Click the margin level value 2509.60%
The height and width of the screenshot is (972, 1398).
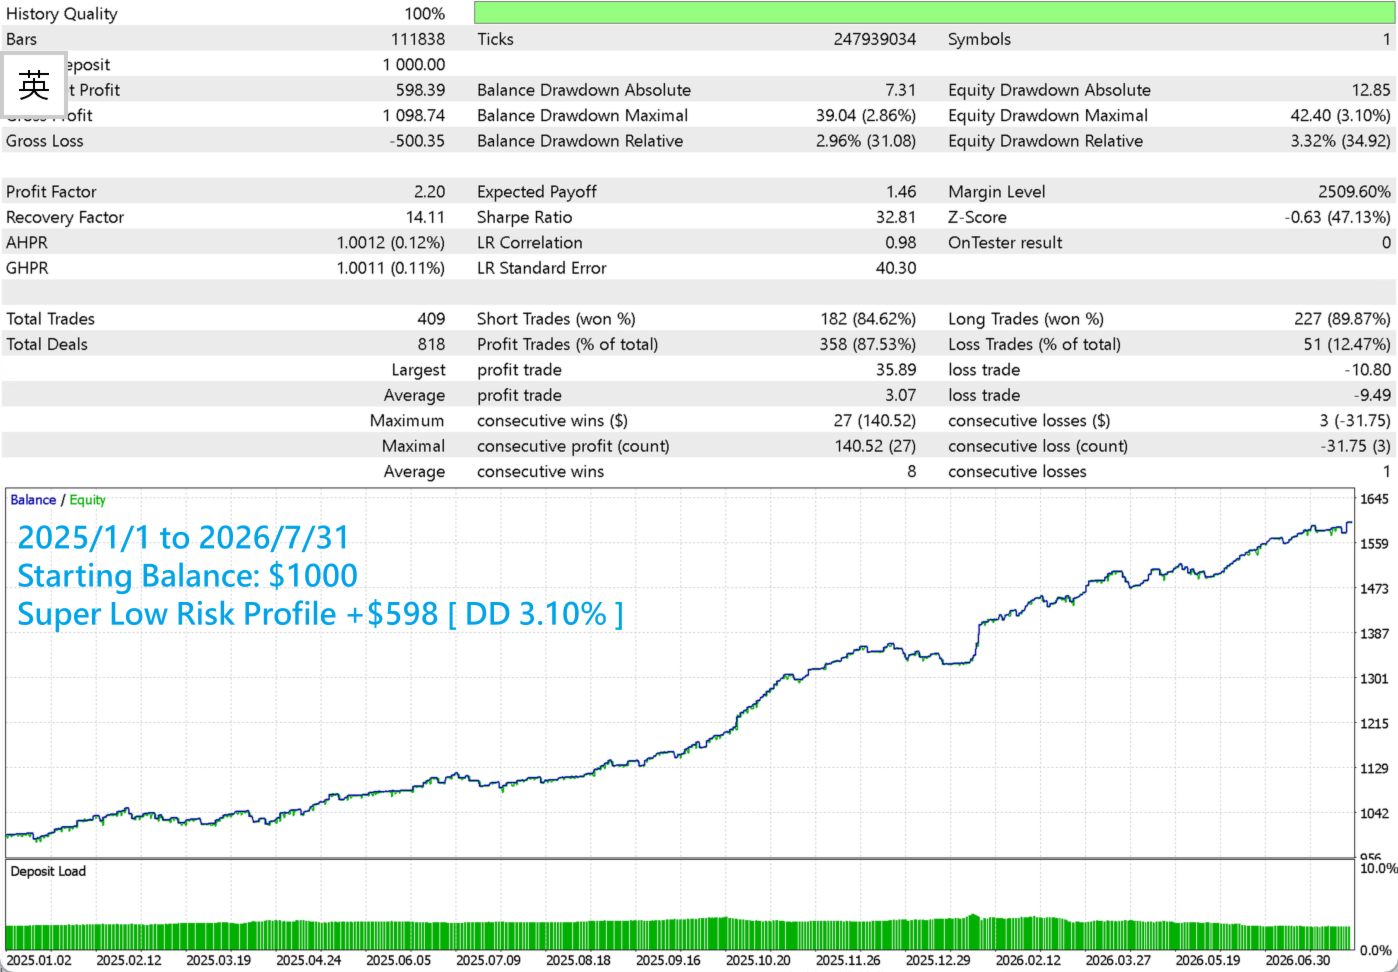click(1354, 192)
